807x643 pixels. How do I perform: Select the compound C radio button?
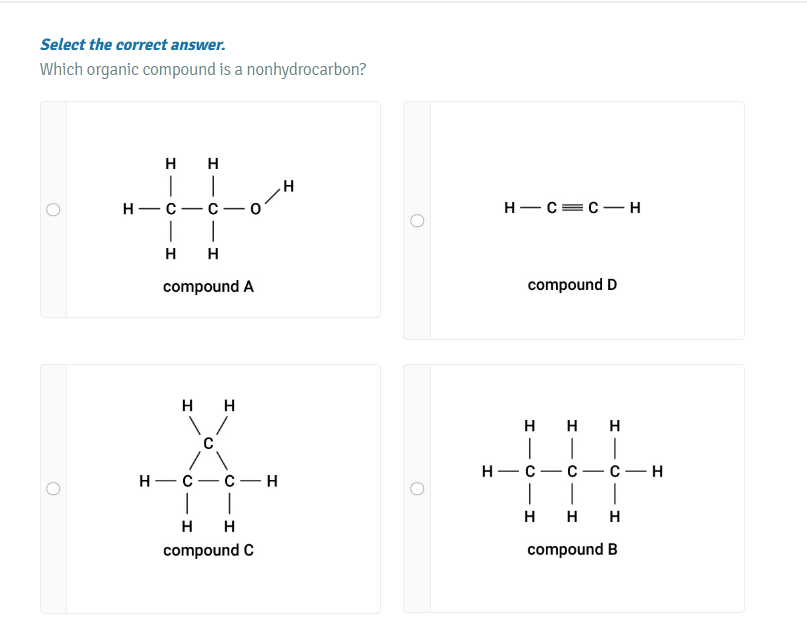(x=53, y=489)
